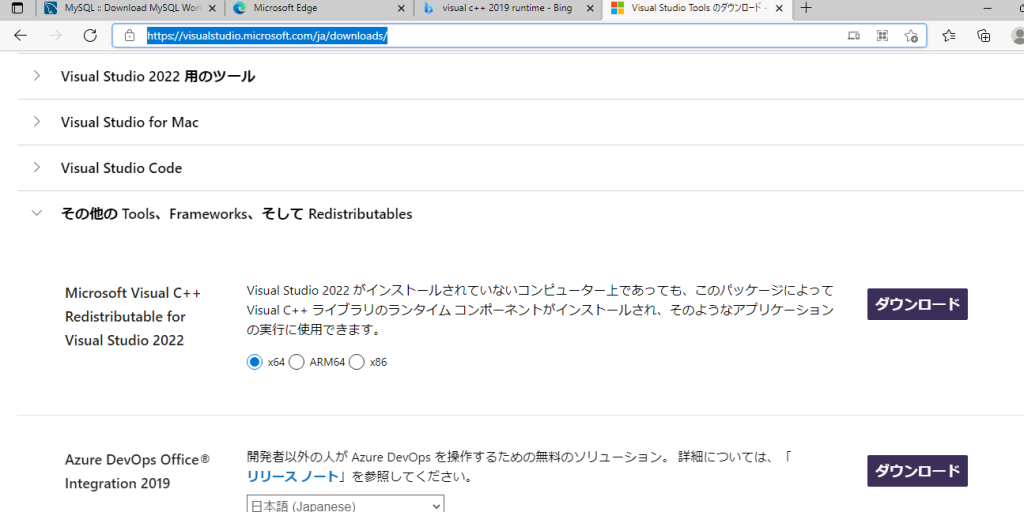Viewport: 1024px width, 512px height.
Task: Open the user profile avatar
Action: pyautogui.click(x=1017, y=36)
